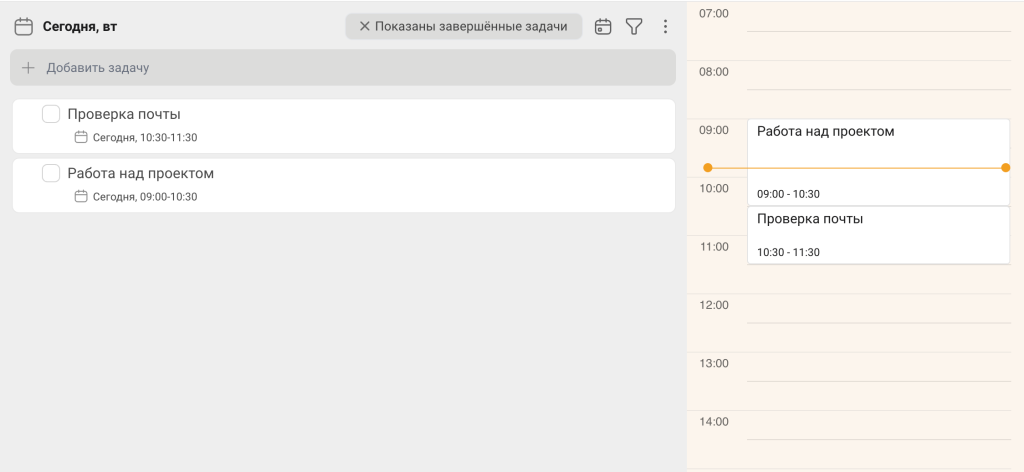
Task: Open the Работа над проектом task in the list
Action: pyautogui.click(x=344, y=185)
